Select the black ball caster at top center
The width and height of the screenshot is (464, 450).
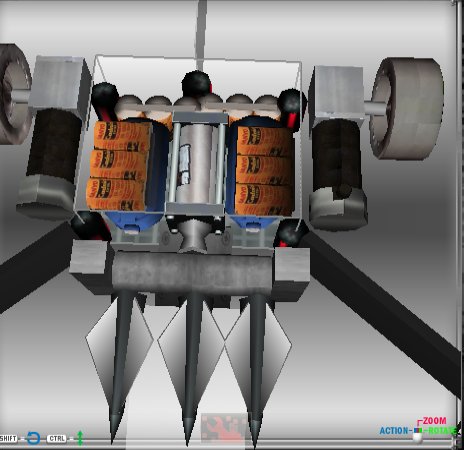[x=197, y=83]
